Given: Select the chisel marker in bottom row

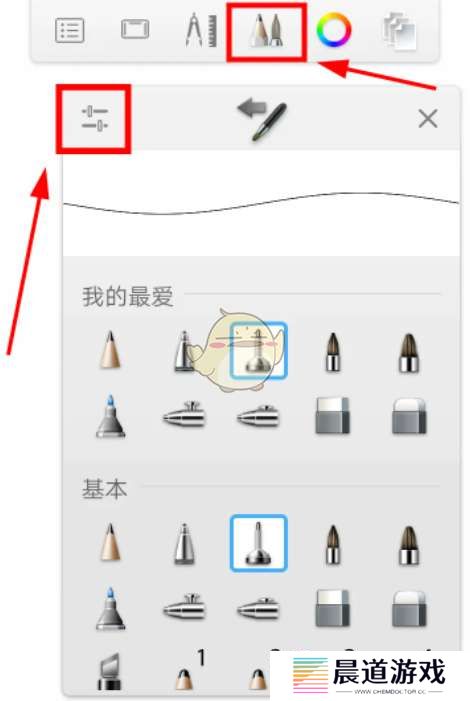Looking at the screenshot, I should (110, 672).
